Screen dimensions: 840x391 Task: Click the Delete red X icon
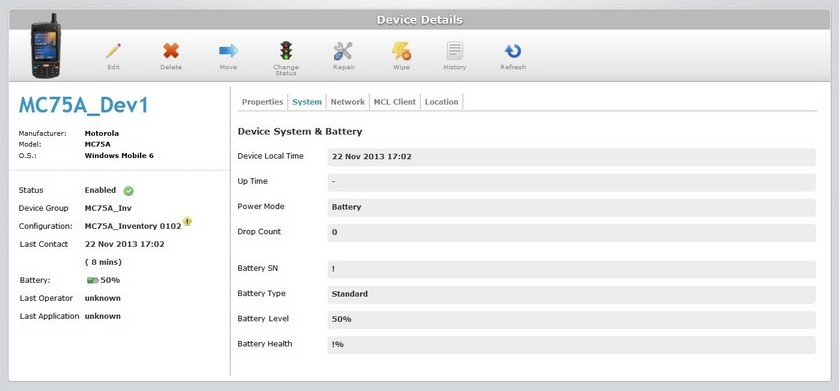171,51
